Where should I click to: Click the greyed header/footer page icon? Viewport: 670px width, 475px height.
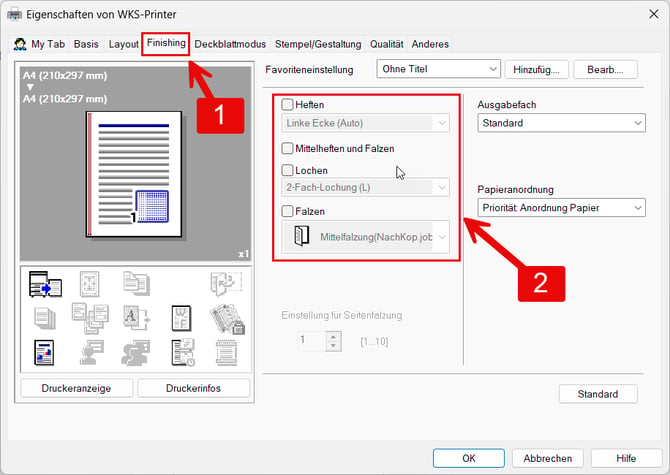pyautogui.click(x=226, y=353)
